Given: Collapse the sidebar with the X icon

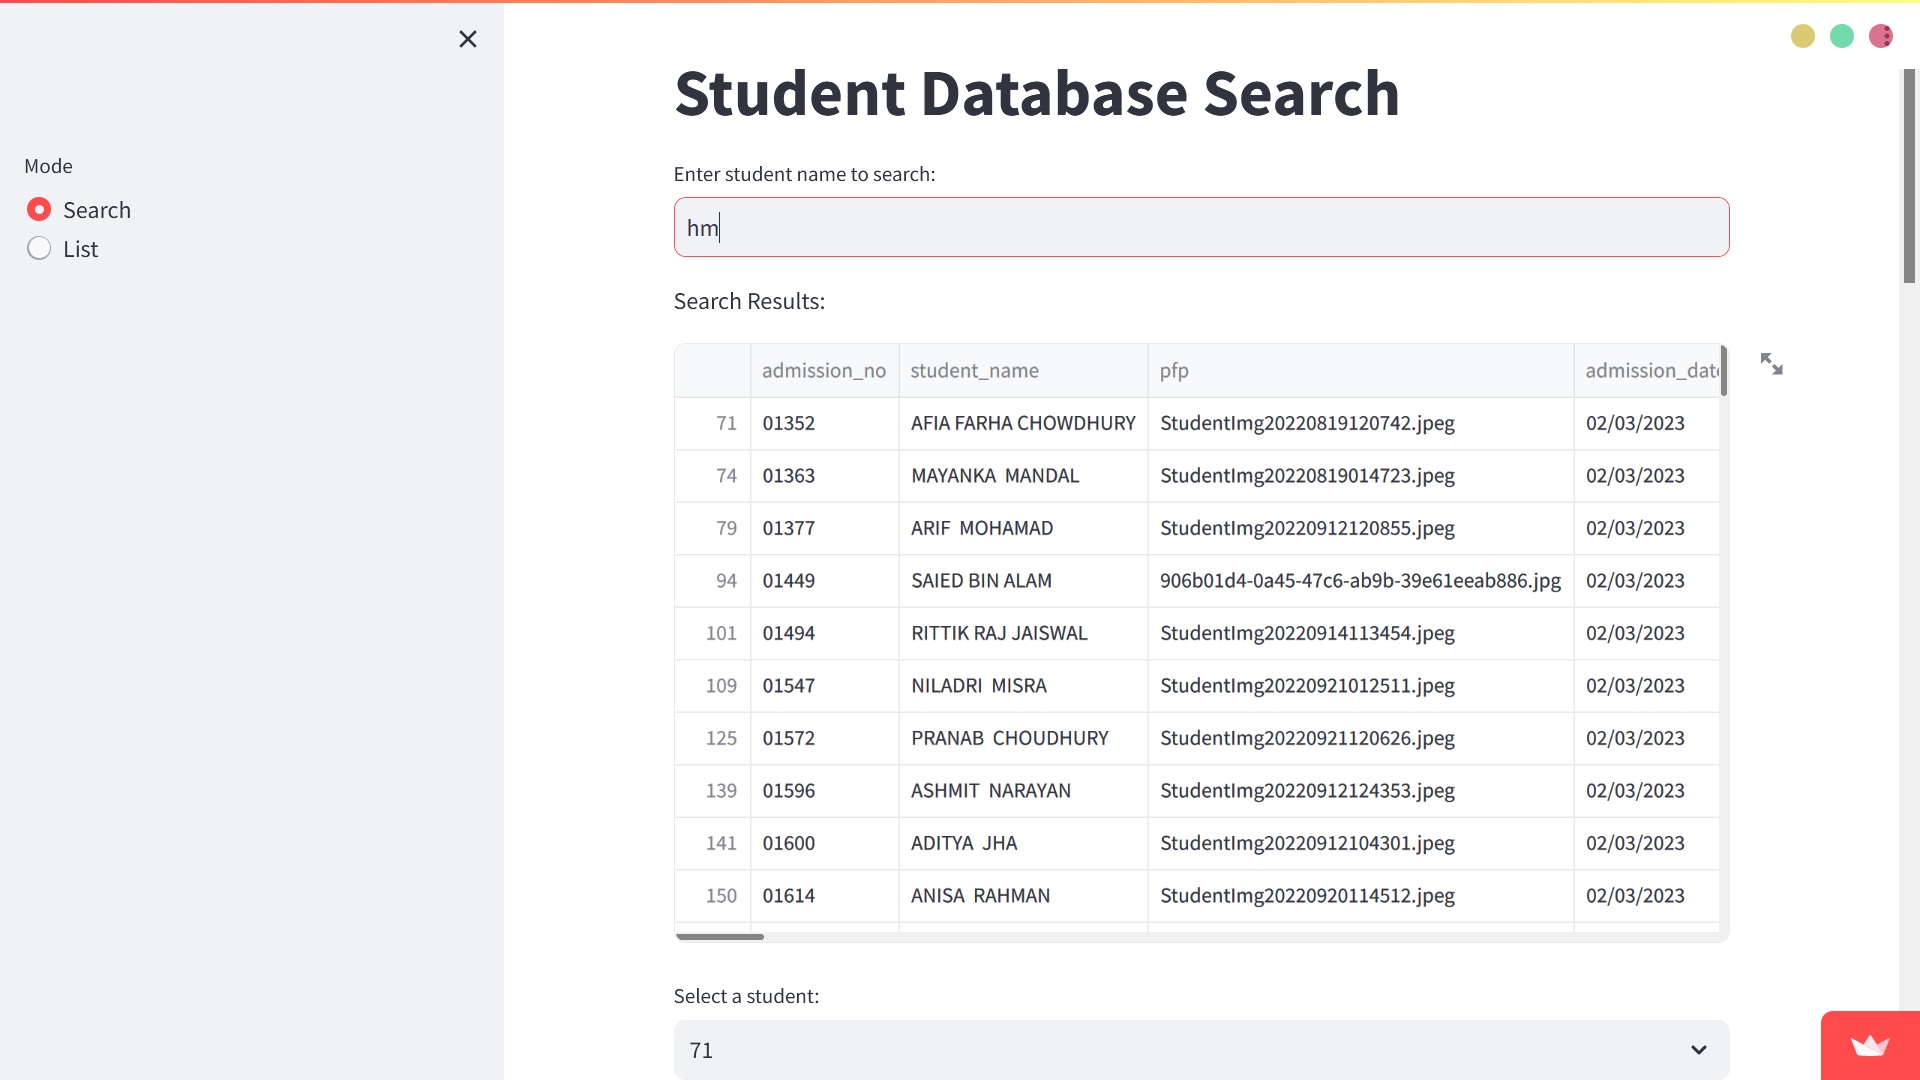Looking at the screenshot, I should pos(467,39).
